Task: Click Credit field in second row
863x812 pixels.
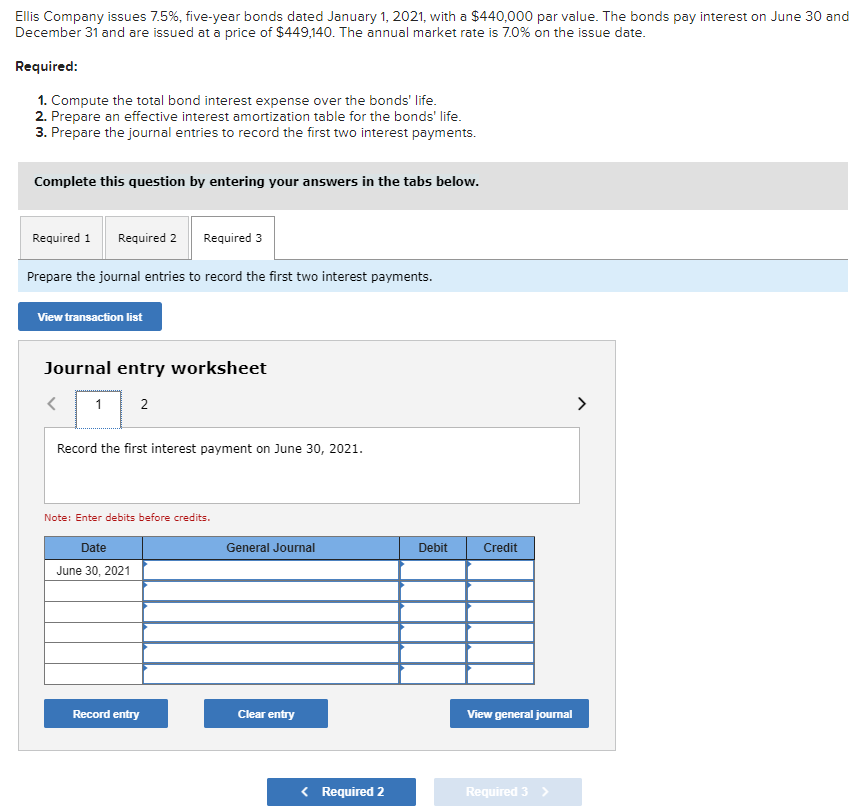Action: (500, 591)
